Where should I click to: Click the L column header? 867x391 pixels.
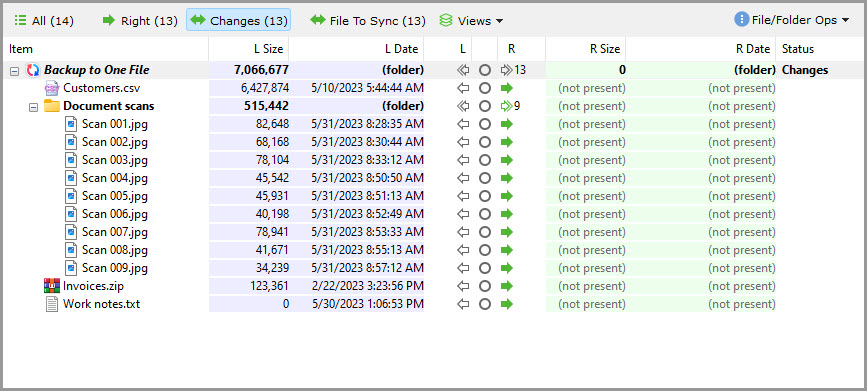click(x=463, y=49)
